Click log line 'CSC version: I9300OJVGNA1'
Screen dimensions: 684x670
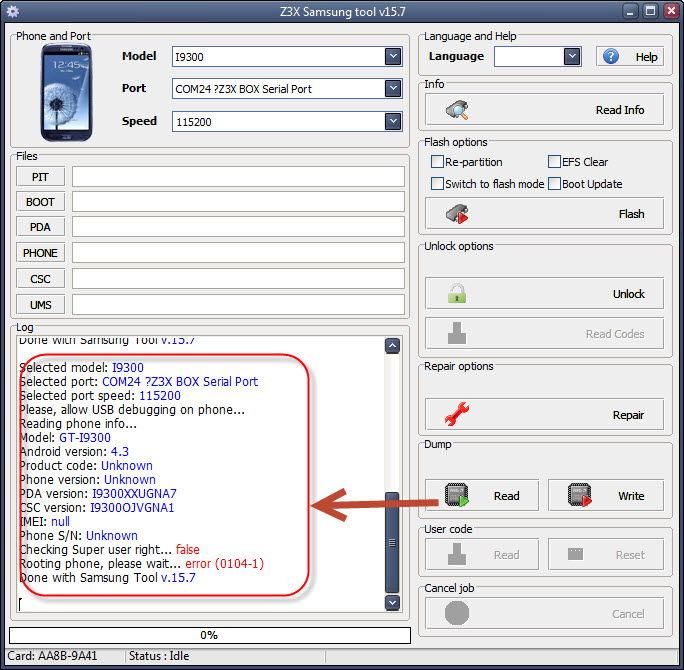[97, 507]
